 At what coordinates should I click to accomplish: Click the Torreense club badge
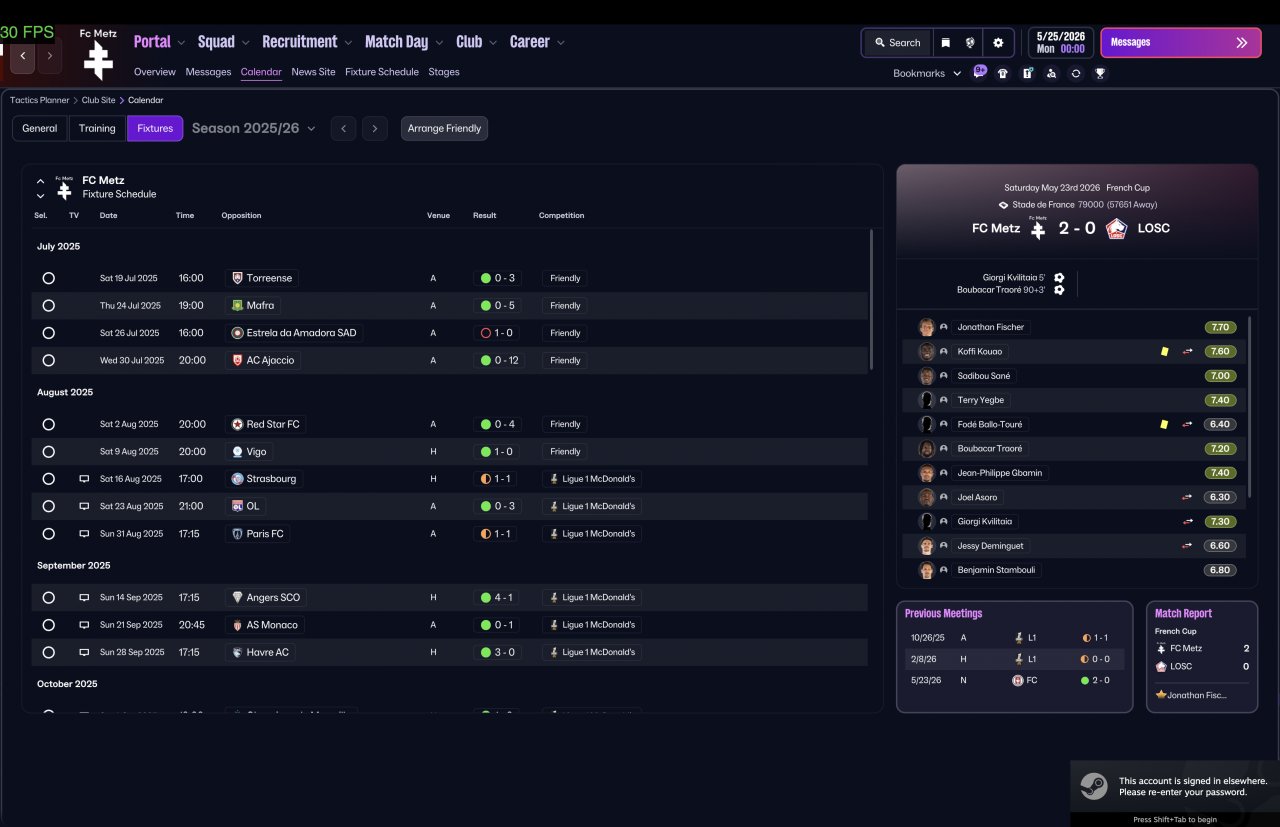[x=237, y=278]
